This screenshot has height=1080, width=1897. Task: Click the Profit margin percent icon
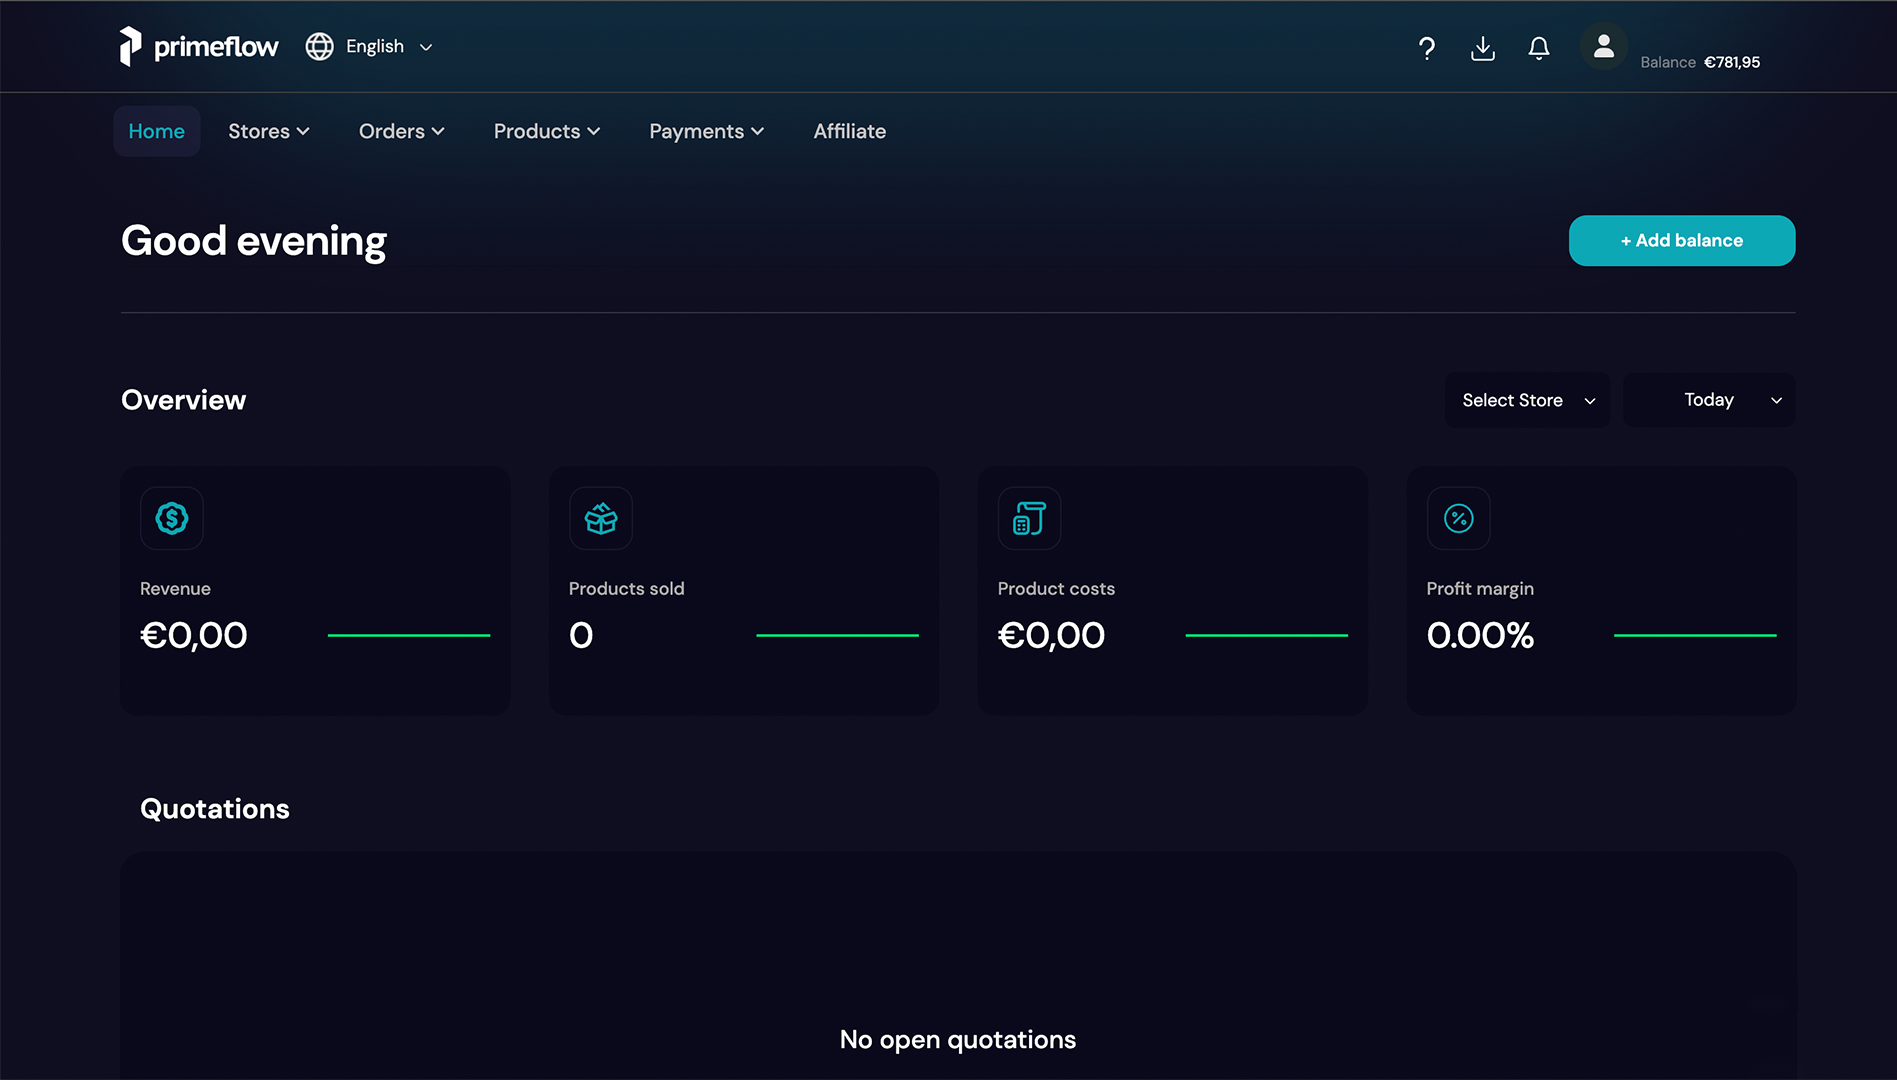1458,518
